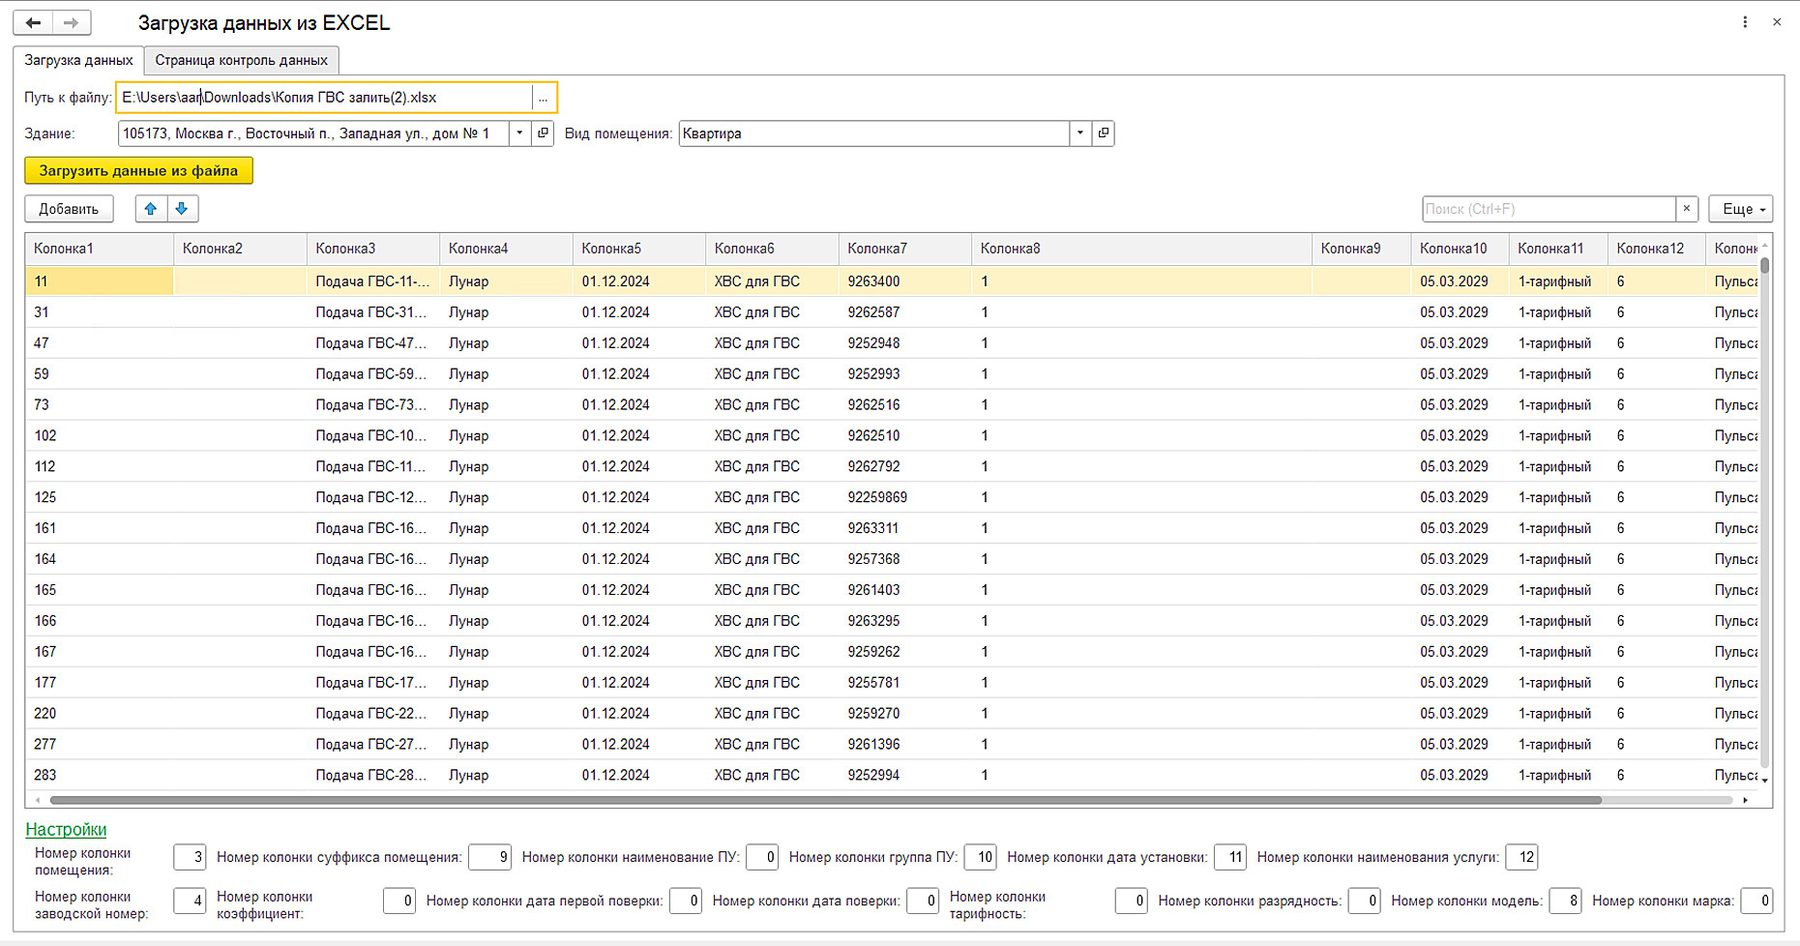Click the Загрузить данные из файла button
Image resolution: width=1800 pixels, height=946 pixels.
point(139,171)
